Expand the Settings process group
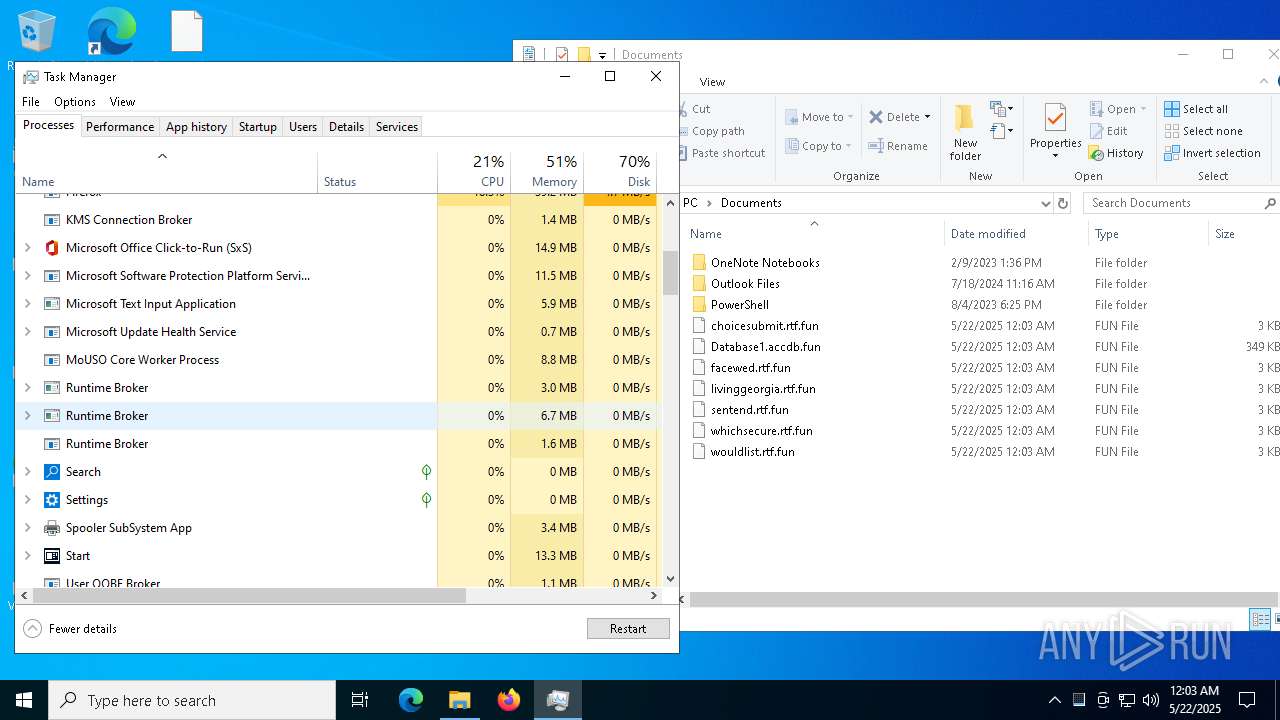This screenshot has width=1280, height=720. (x=27, y=500)
